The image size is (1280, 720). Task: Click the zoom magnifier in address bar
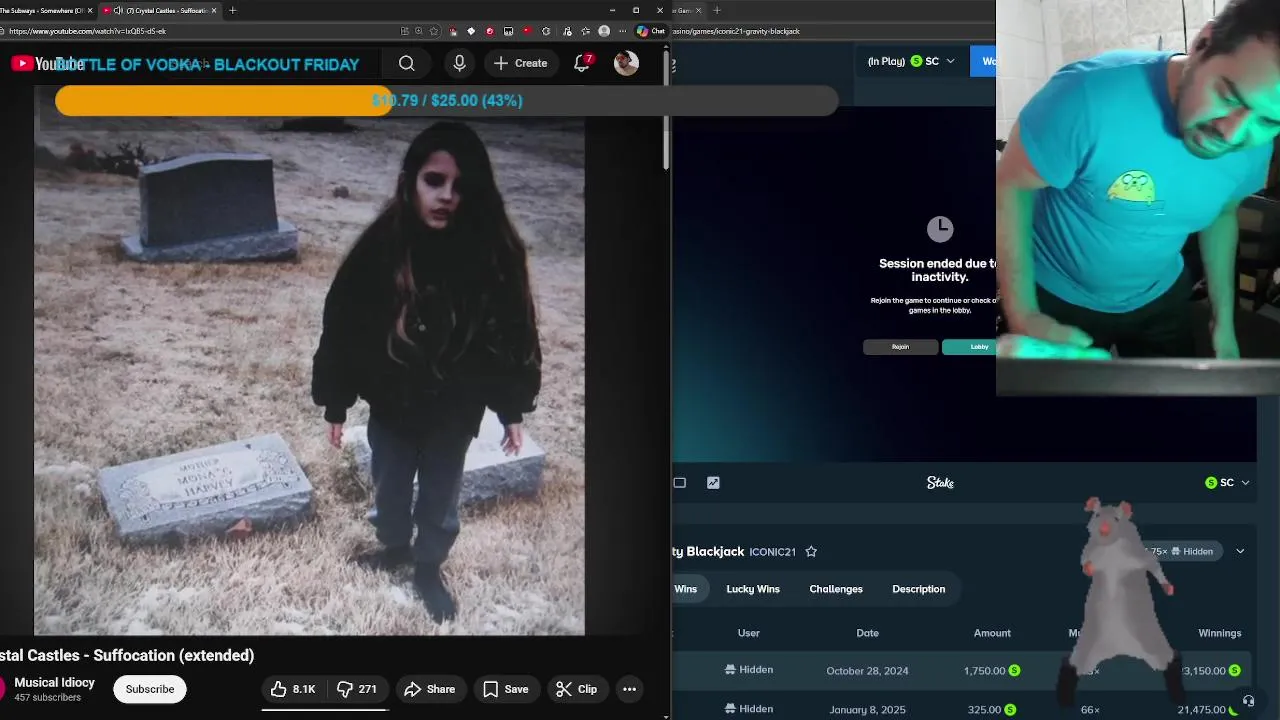418,31
